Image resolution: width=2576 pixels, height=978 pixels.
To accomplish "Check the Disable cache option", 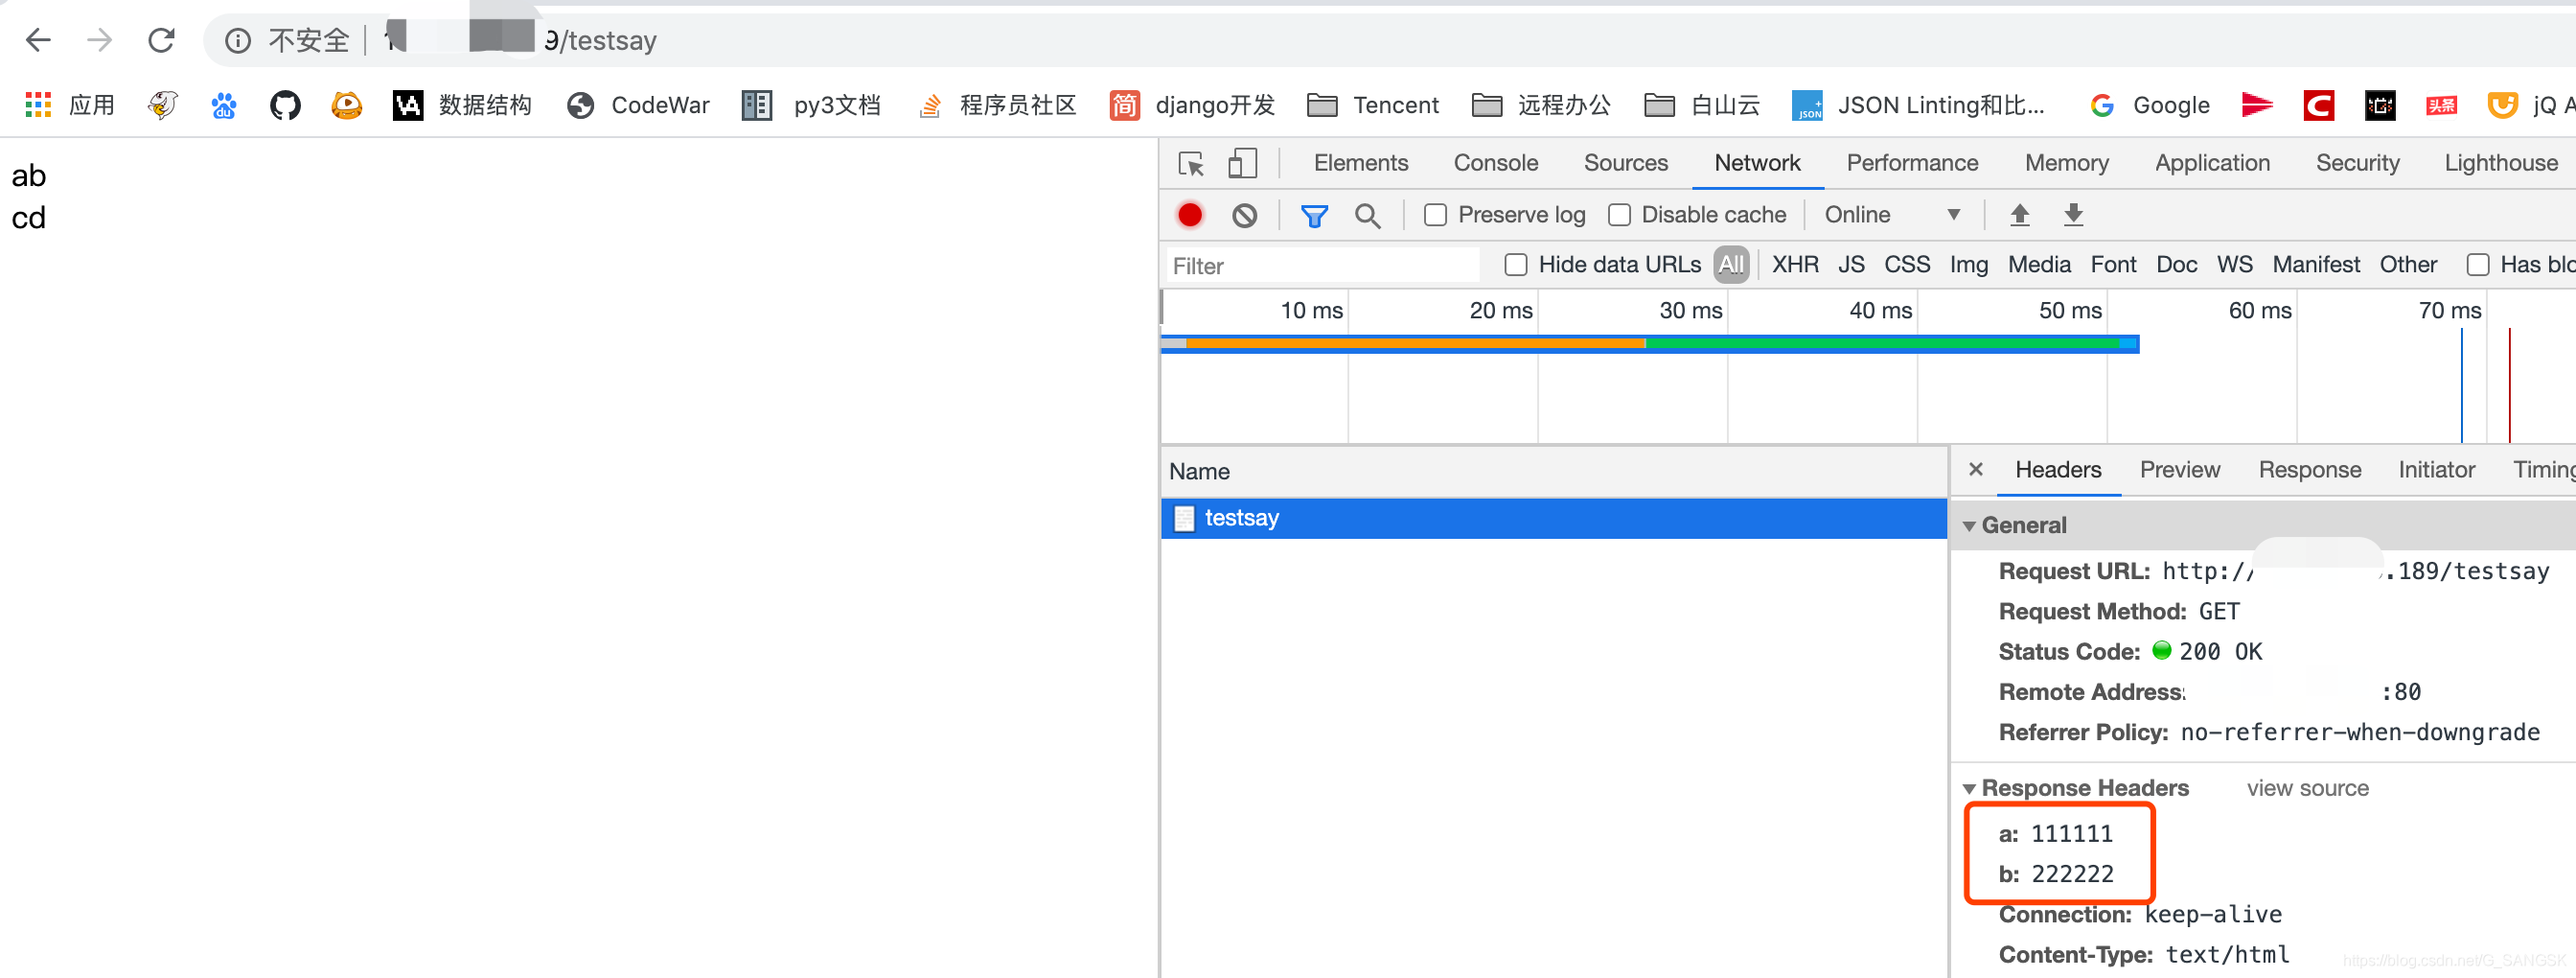I will (1618, 214).
